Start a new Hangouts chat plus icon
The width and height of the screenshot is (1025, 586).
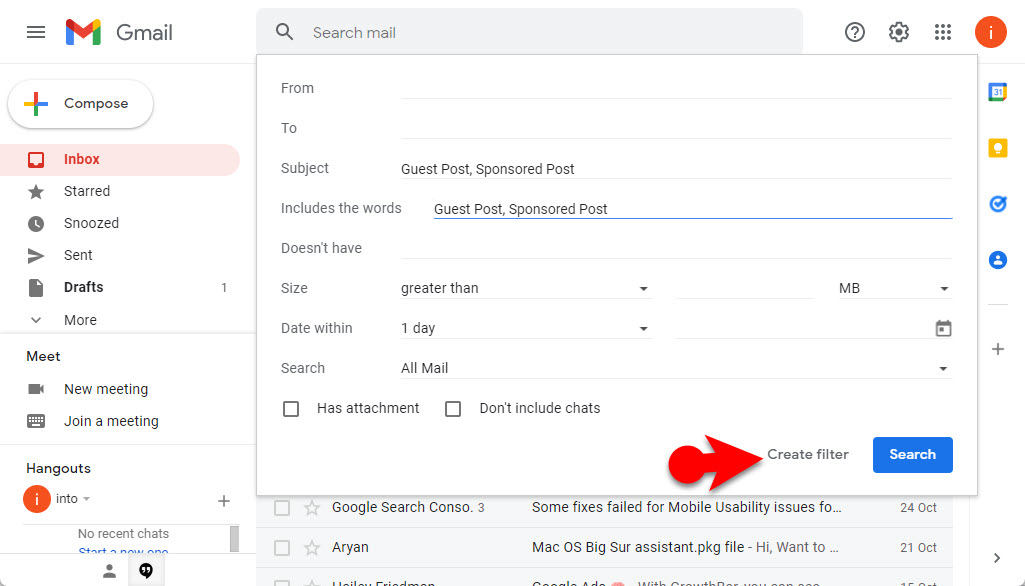[x=224, y=501]
